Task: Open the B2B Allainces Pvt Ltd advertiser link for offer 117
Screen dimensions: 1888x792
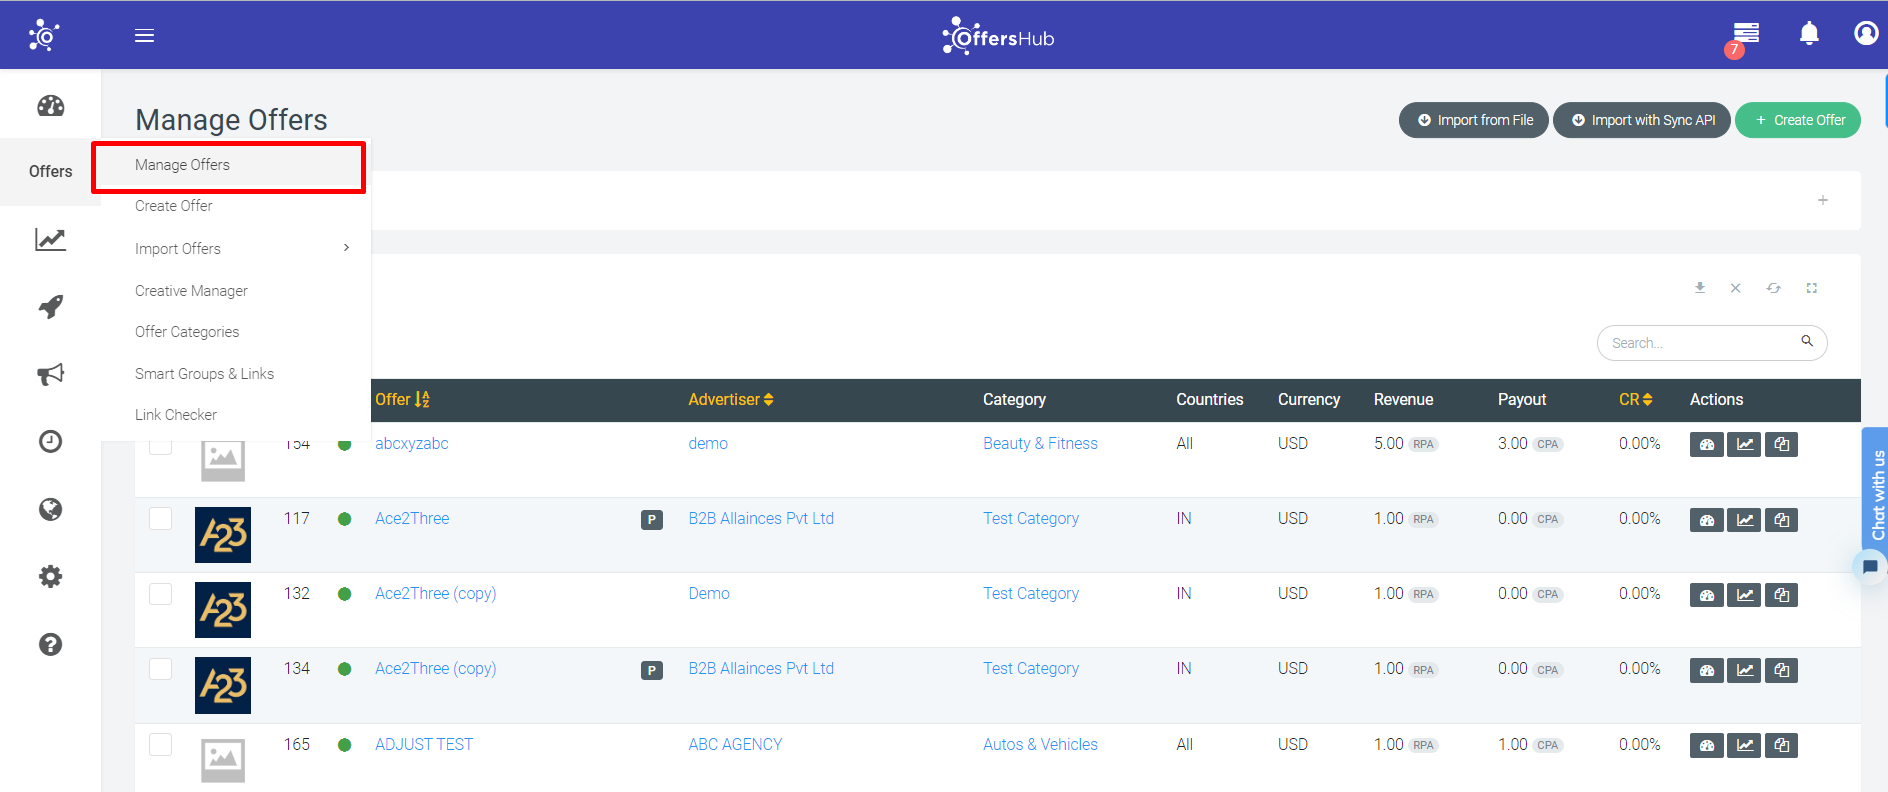Action: point(761,518)
